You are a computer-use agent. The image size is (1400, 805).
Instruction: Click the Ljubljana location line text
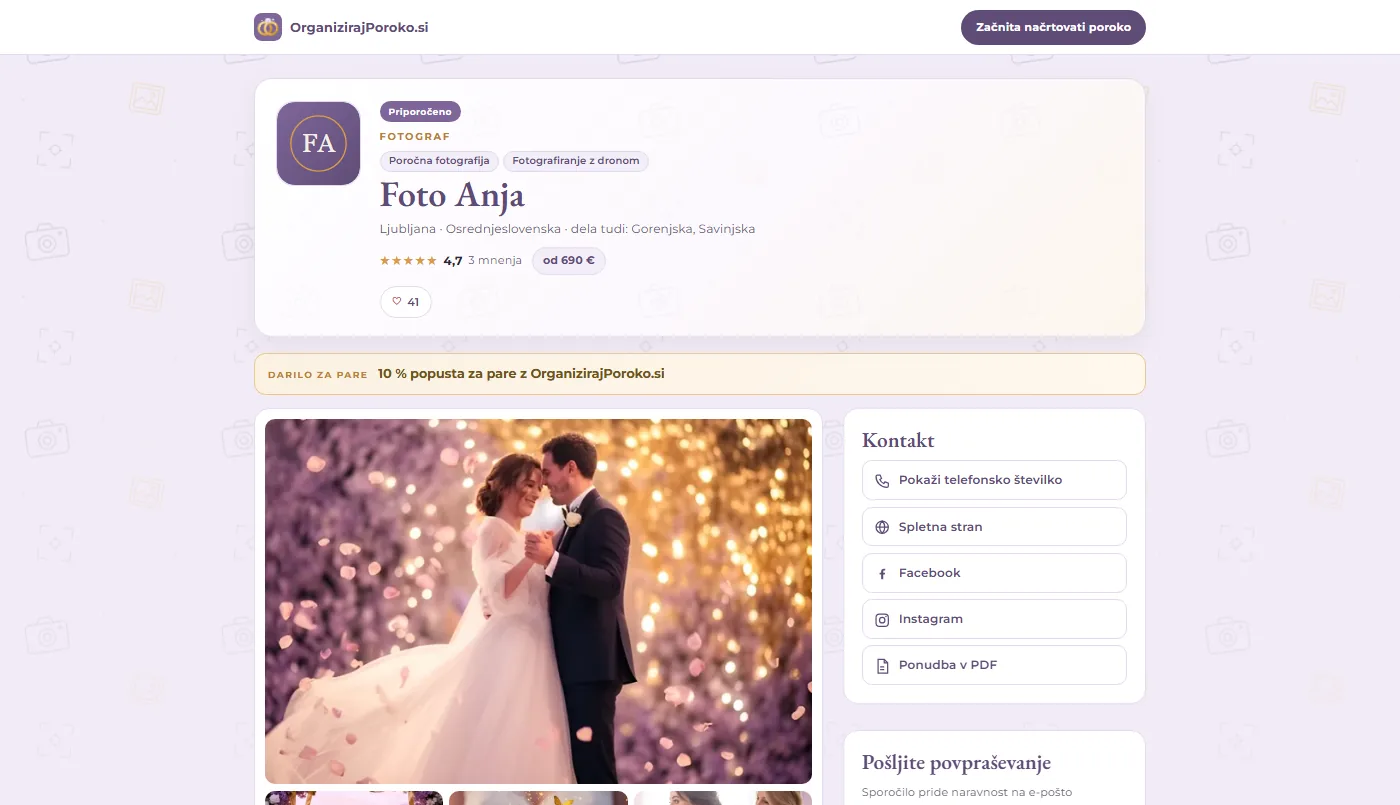567,229
